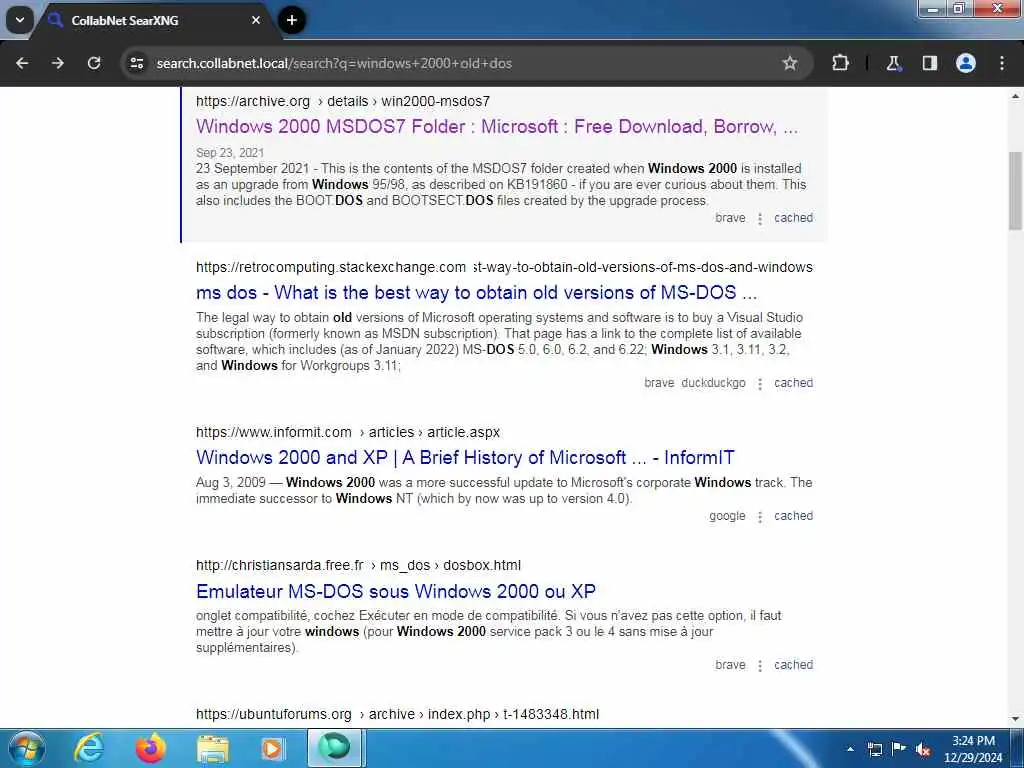Open cached version of retrocomputing result
The width and height of the screenshot is (1024, 768).
click(793, 383)
